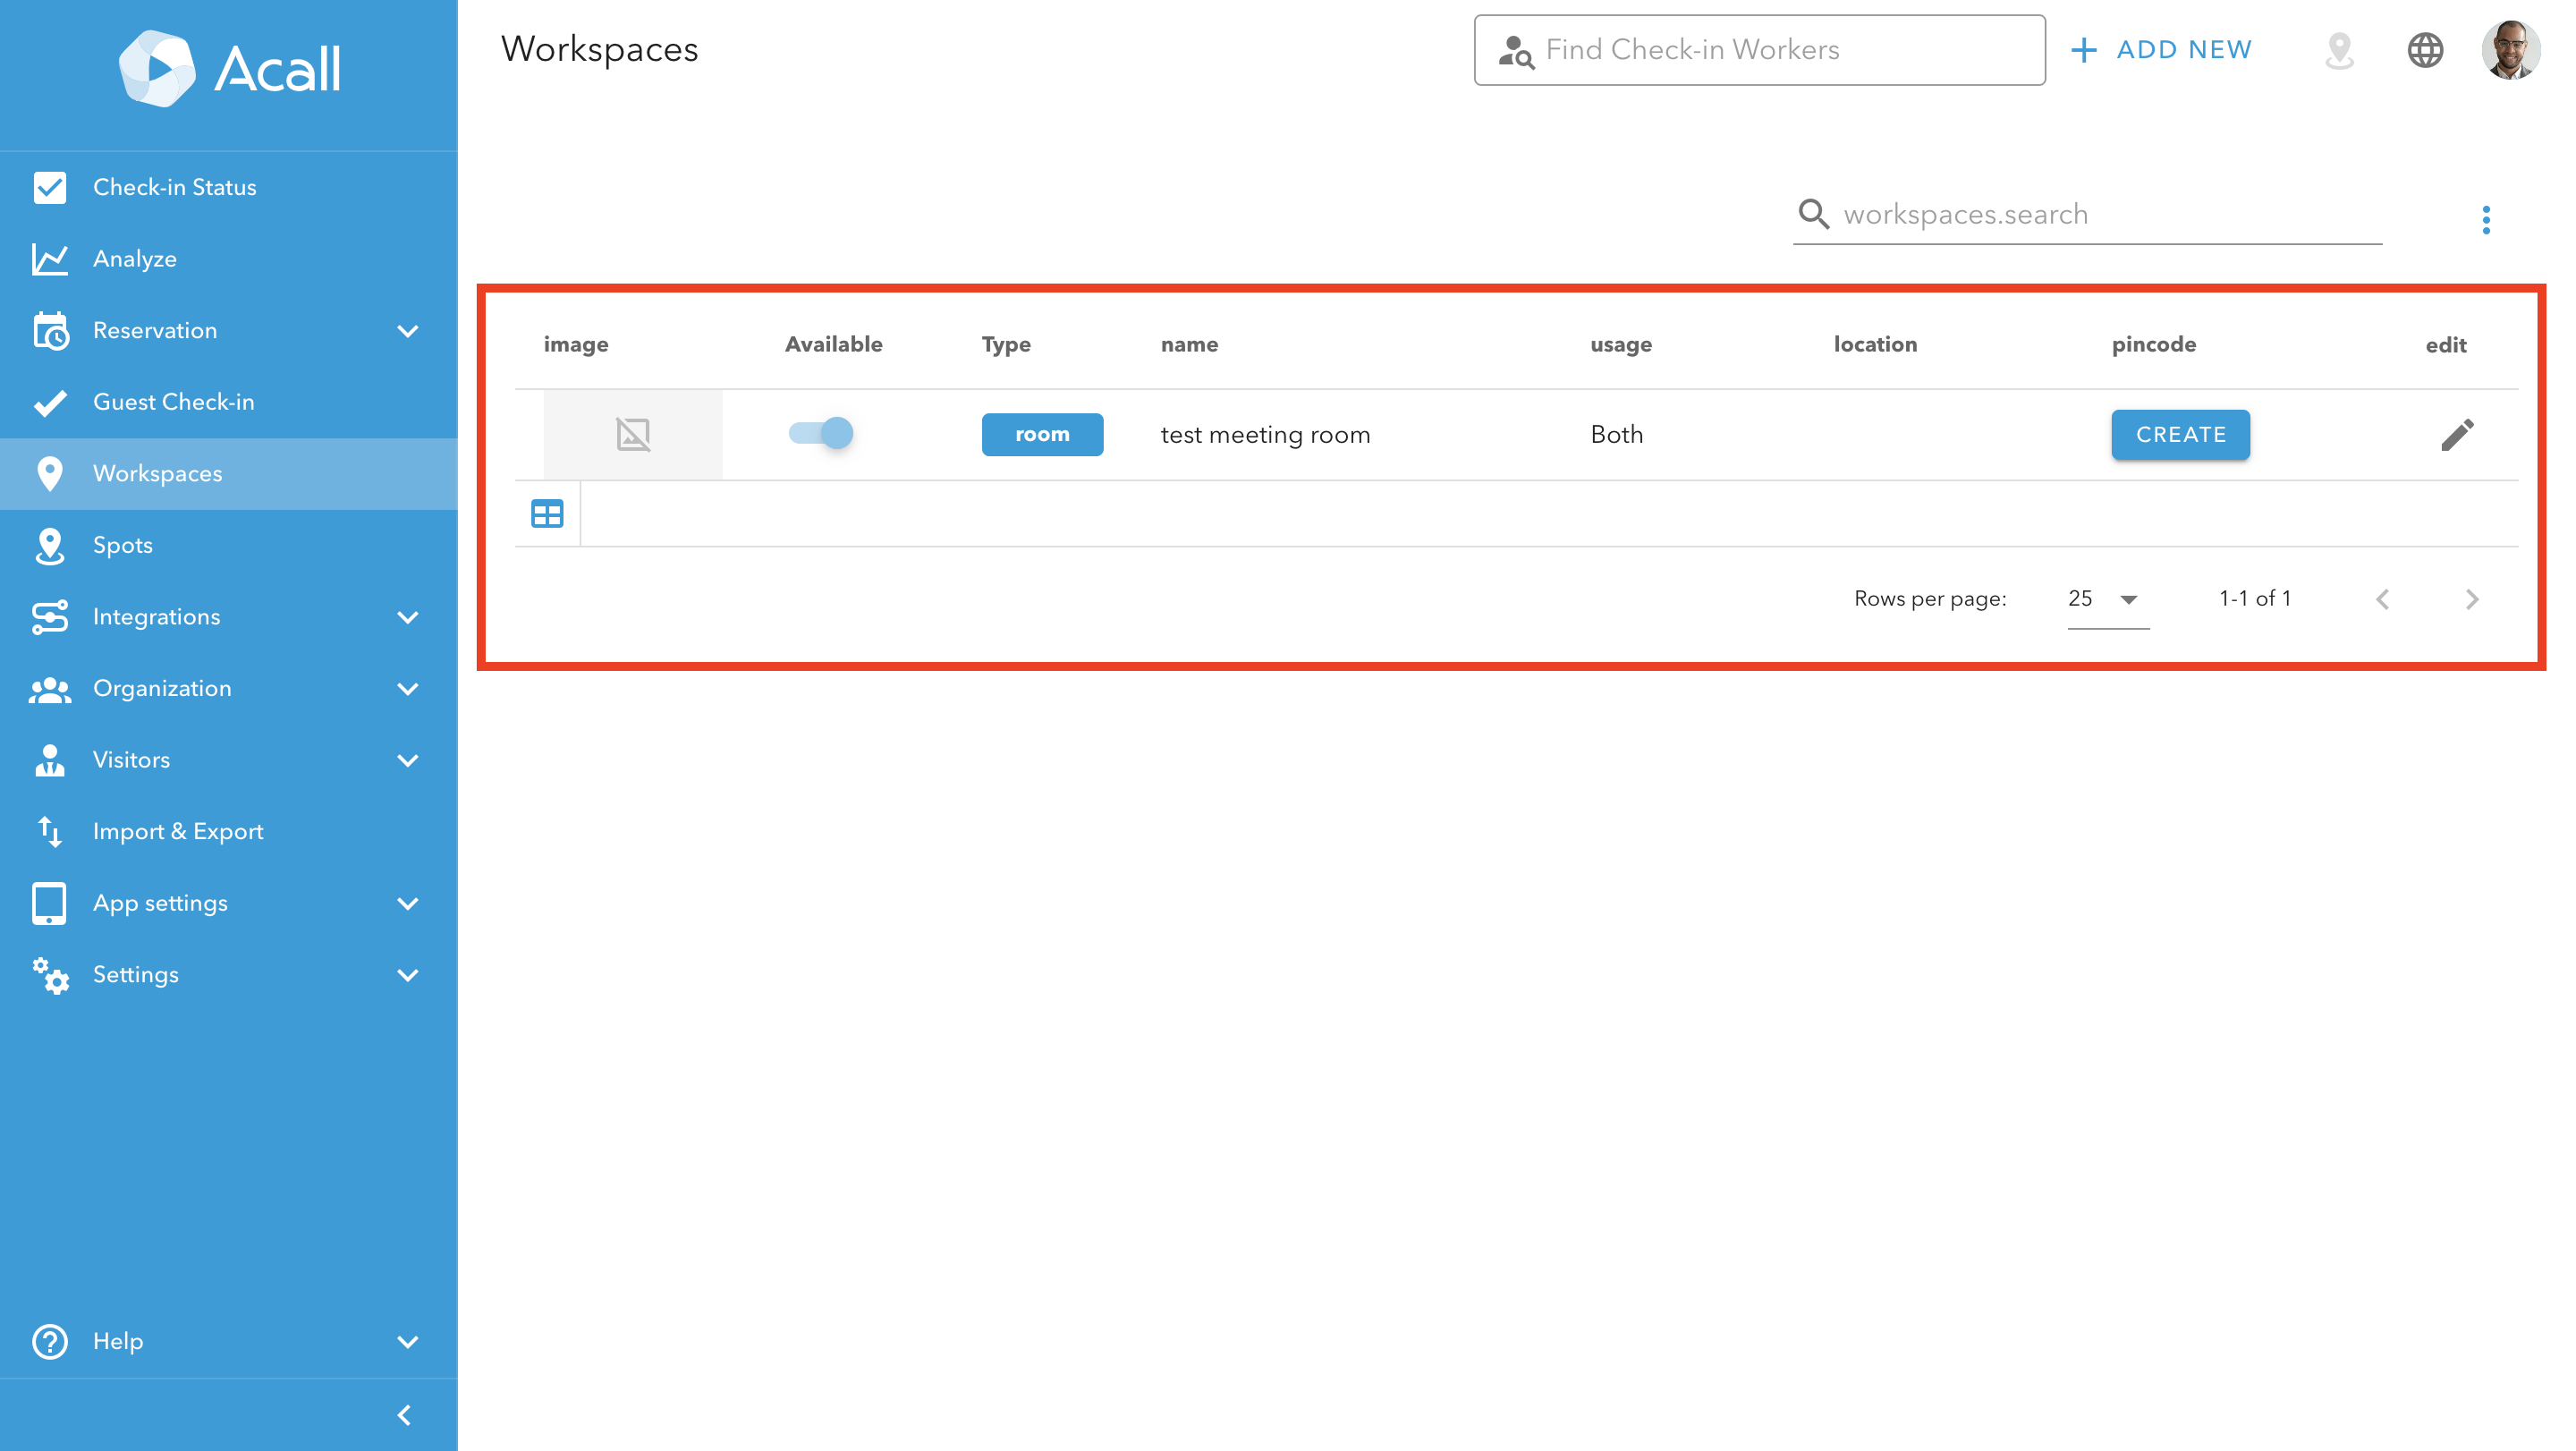The height and width of the screenshot is (1451, 2576).
Task: Click the CREATE pincode button
Action: (x=2180, y=434)
